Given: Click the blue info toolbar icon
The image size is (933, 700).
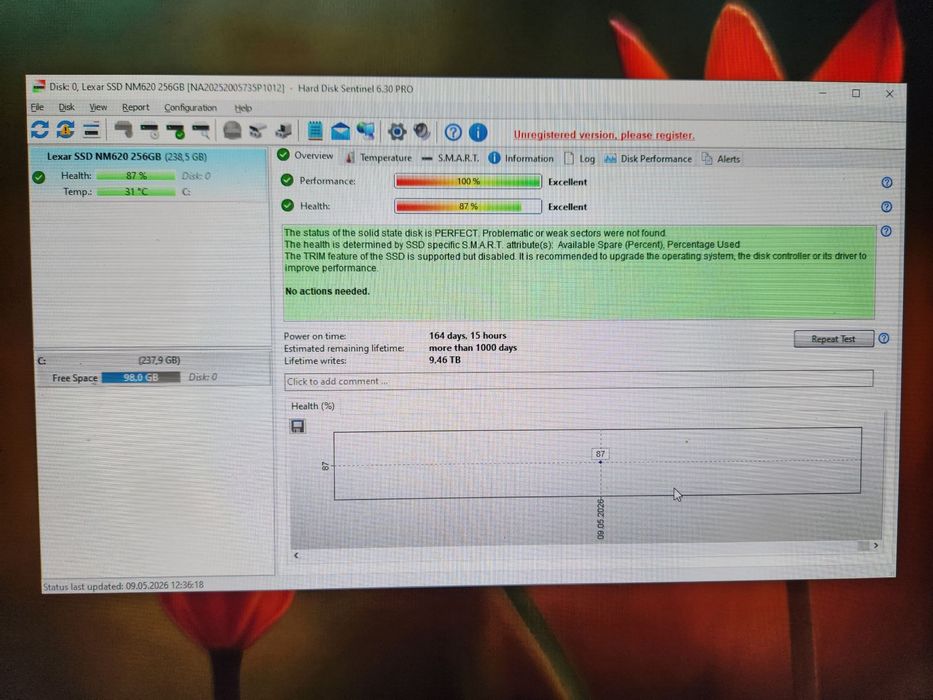Looking at the screenshot, I should (478, 132).
